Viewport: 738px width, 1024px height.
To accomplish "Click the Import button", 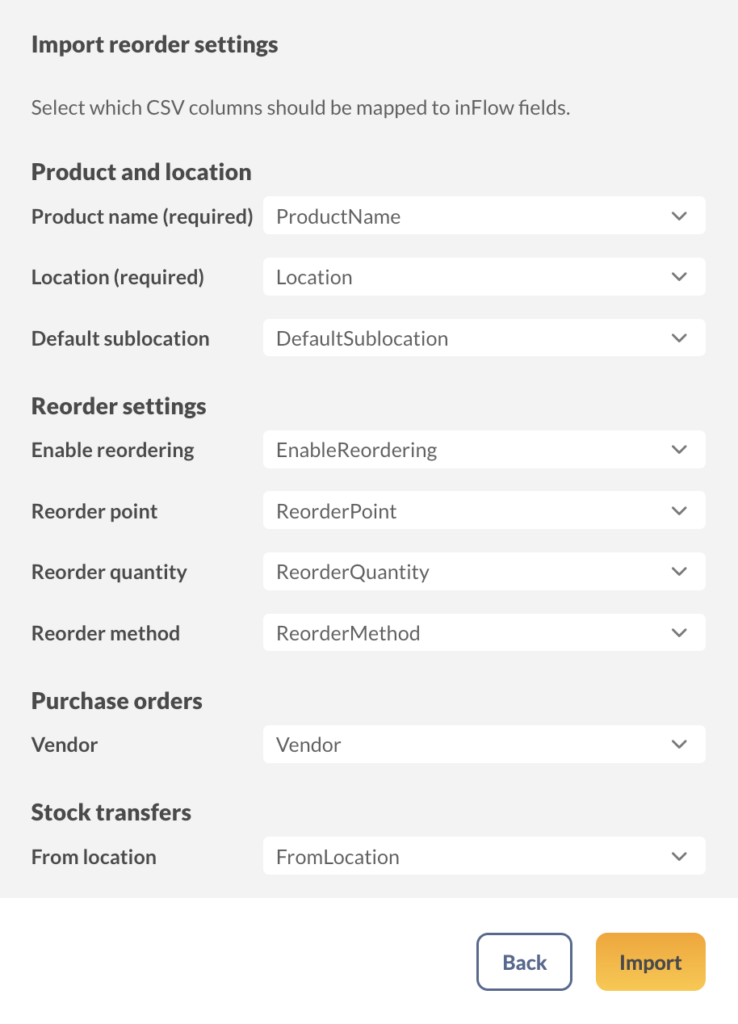I will tap(650, 961).
